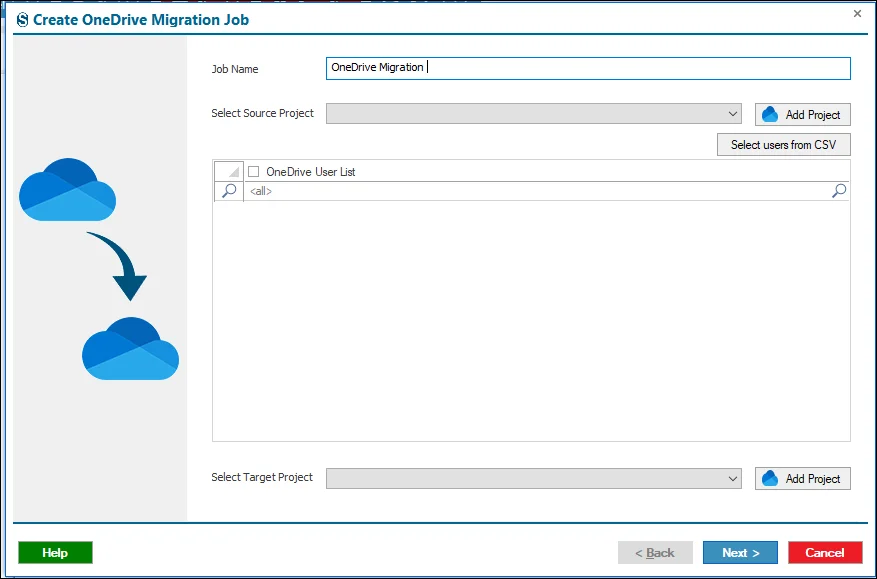
Task: Click the <all> filter field in user list
Action: click(537, 191)
